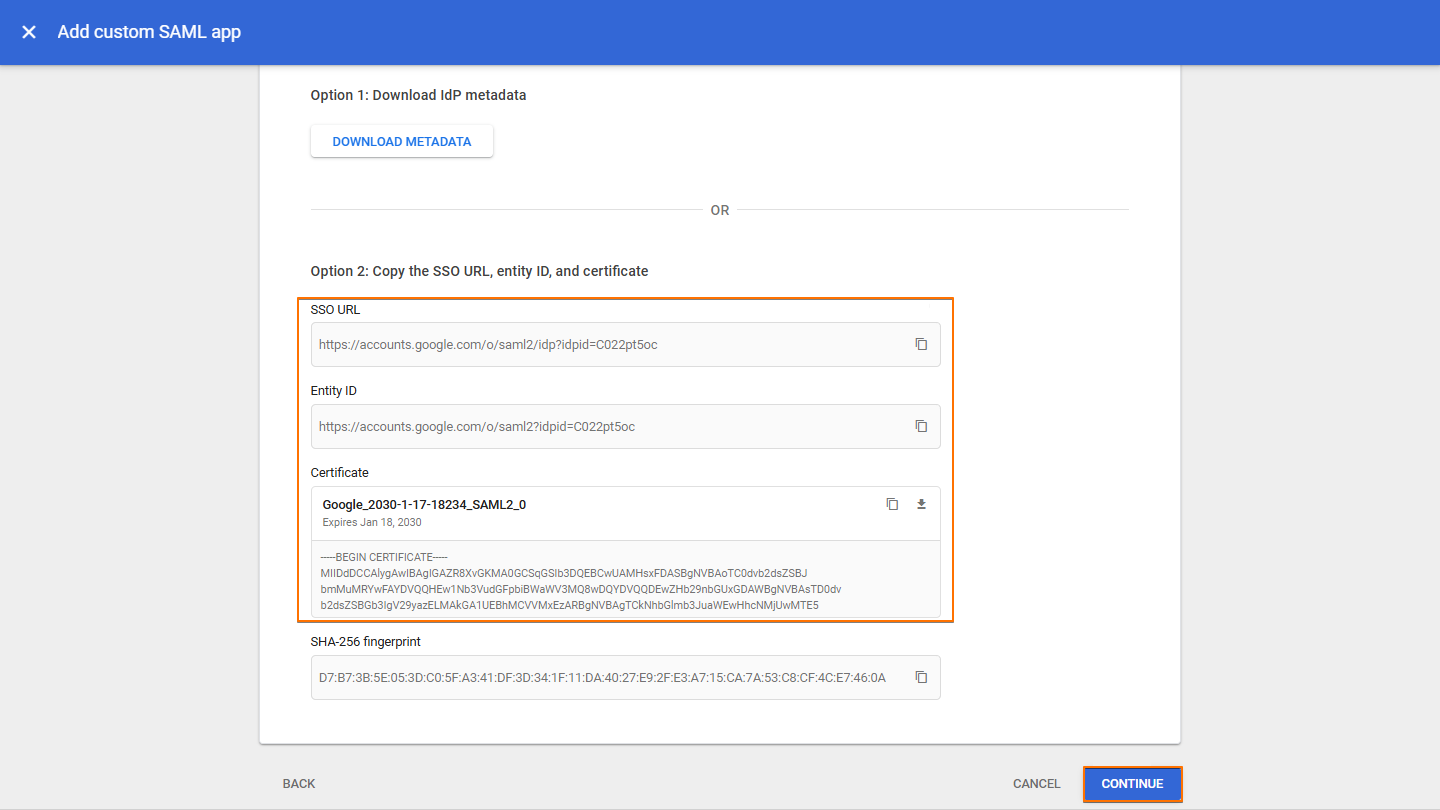Go BACK to the previous step
This screenshot has height=810, width=1440.
click(298, 784)
